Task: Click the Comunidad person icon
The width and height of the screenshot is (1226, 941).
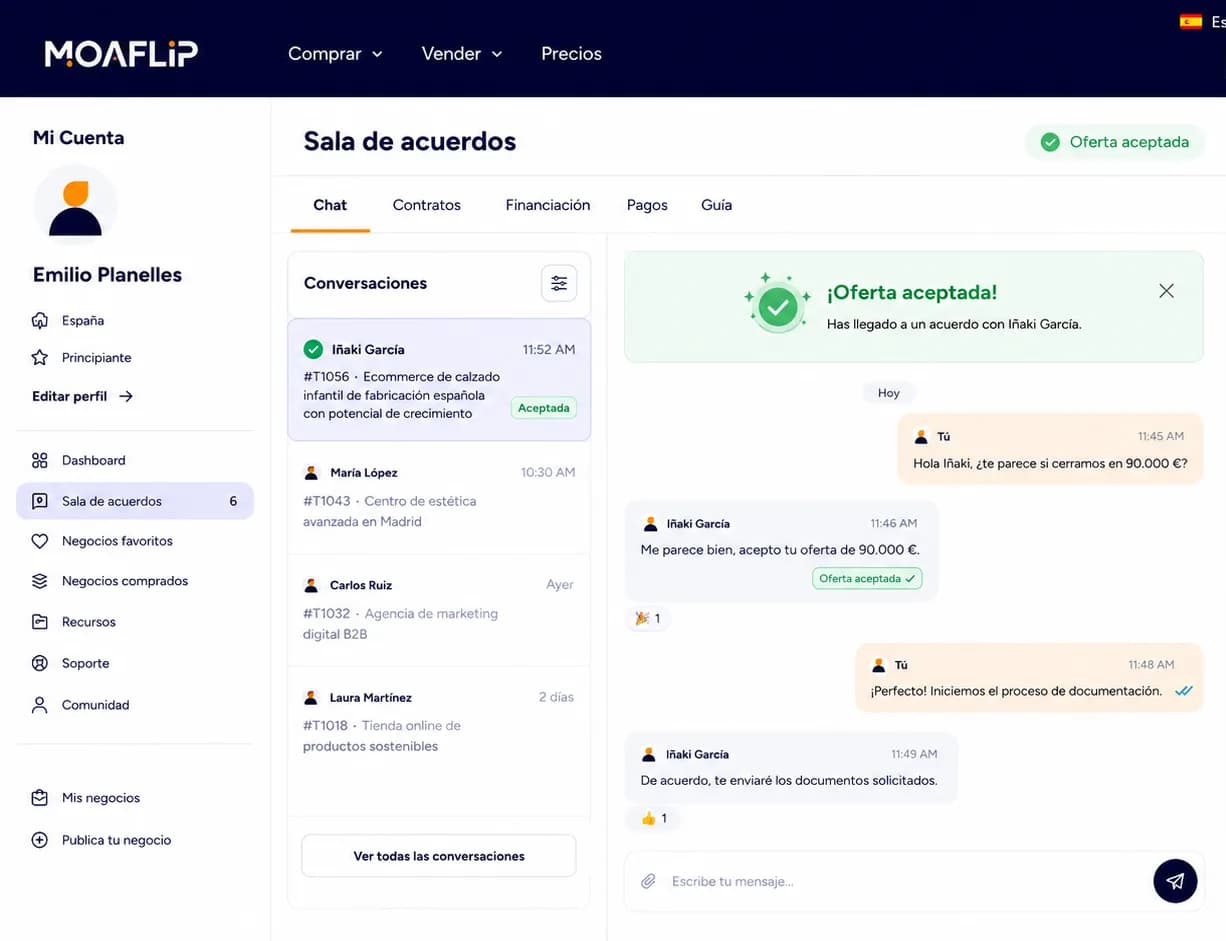Action: (40, 705)
